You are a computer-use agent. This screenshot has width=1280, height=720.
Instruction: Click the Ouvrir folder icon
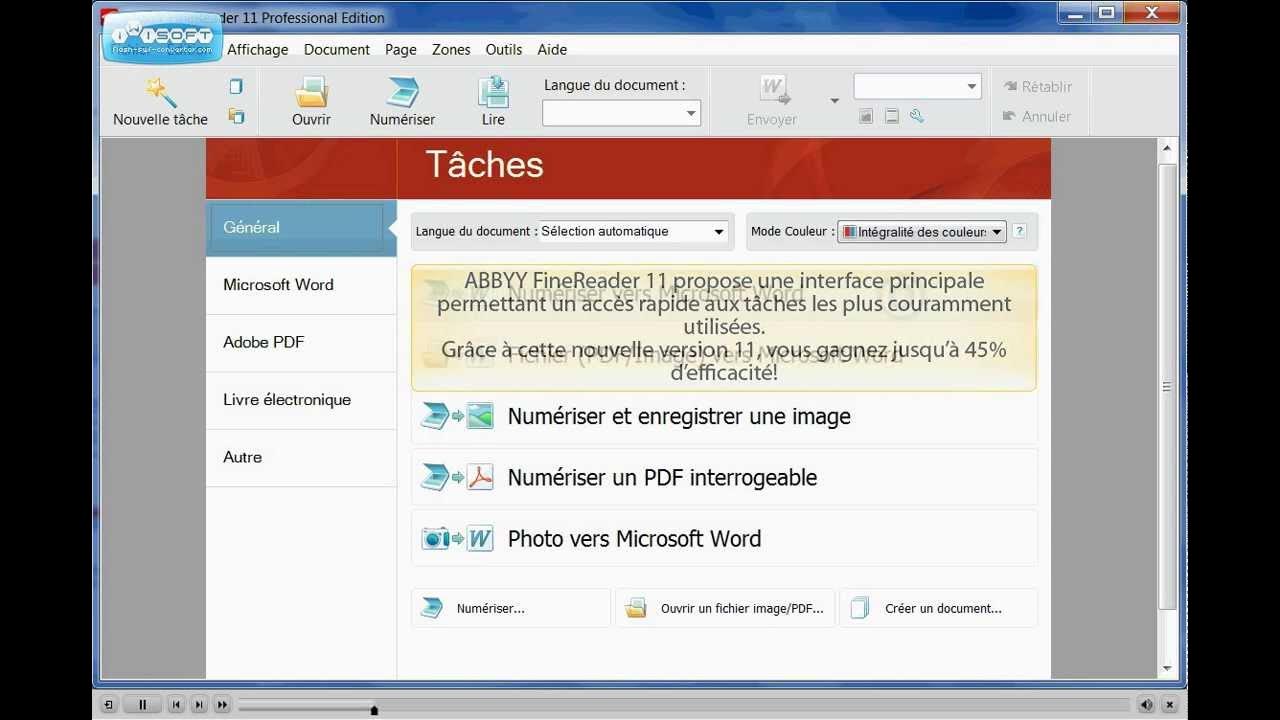[x=312, y=92]
